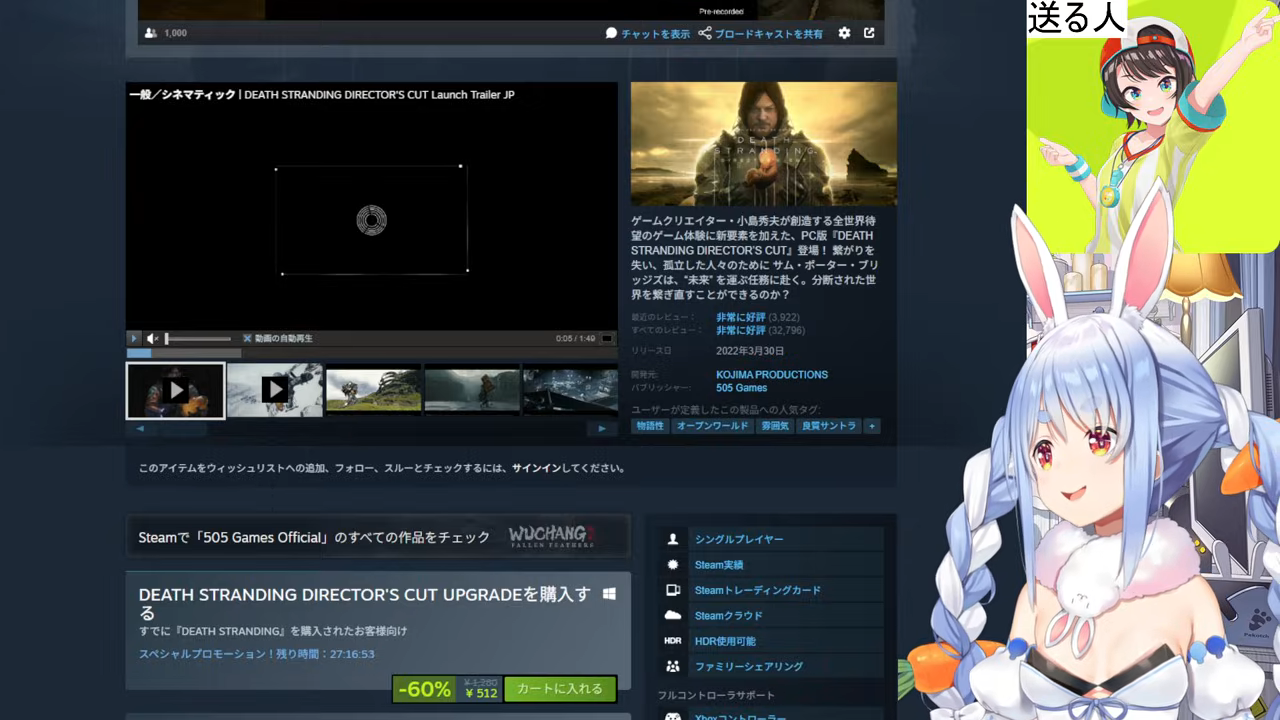This screenshot has height=720, width=1280.
Task: Click ブロードキャストを共有 share link
Action: [768, 34]
